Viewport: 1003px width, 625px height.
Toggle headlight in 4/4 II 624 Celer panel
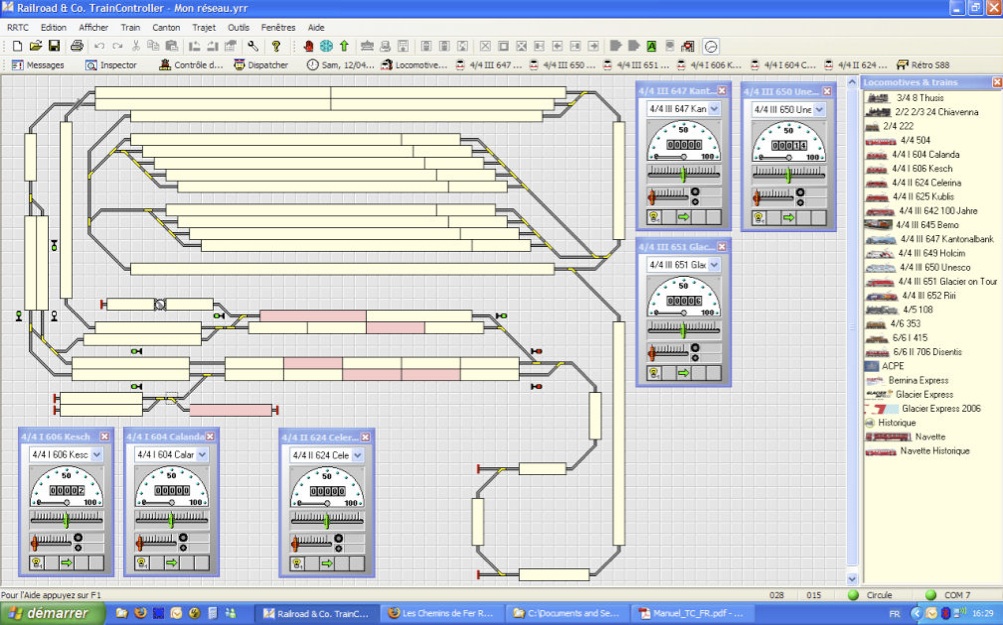(x=297, y=564)
